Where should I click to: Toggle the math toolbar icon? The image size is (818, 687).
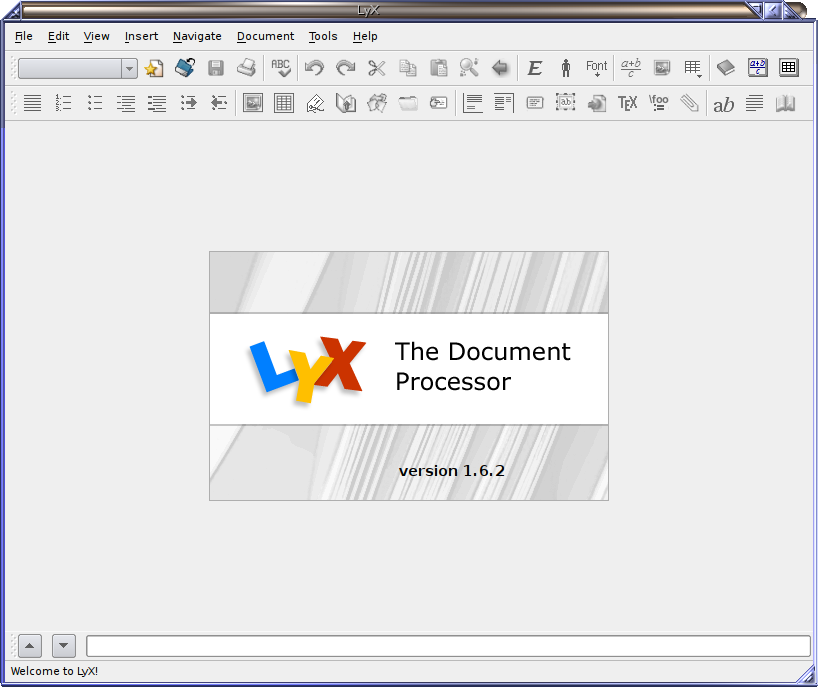tap(757, 68)
